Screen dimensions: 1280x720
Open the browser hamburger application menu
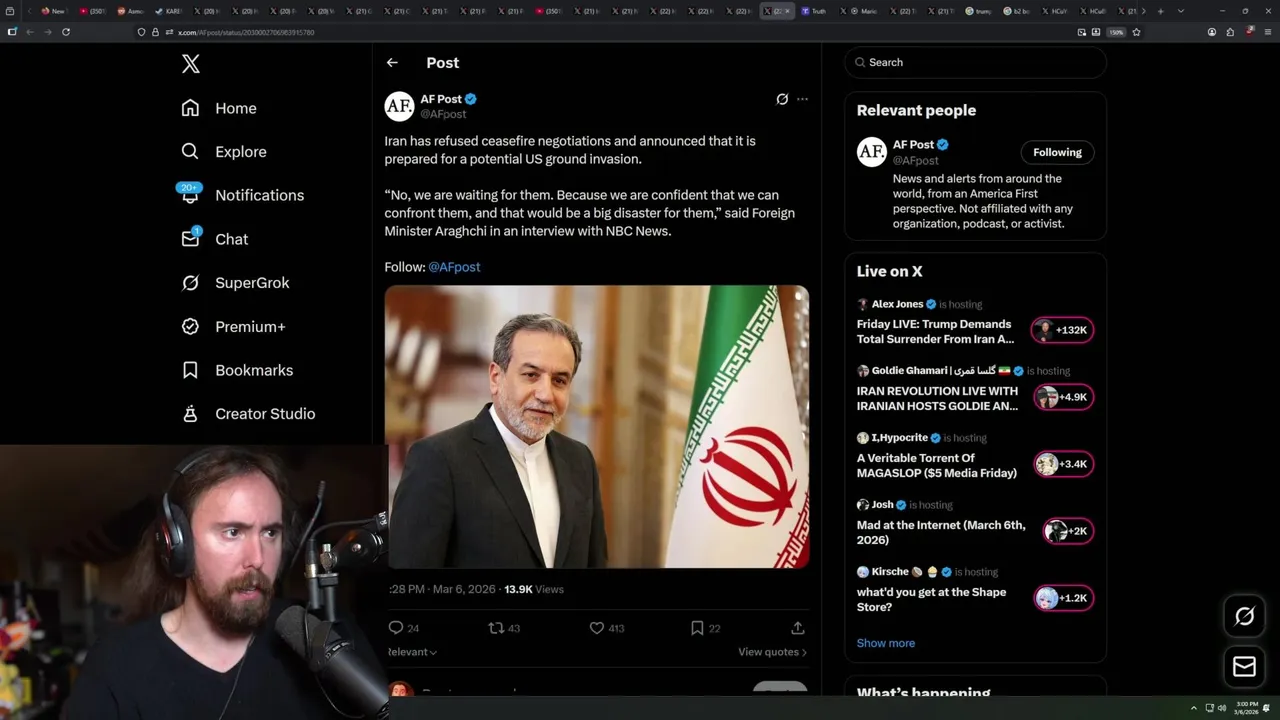[1268, 32]
